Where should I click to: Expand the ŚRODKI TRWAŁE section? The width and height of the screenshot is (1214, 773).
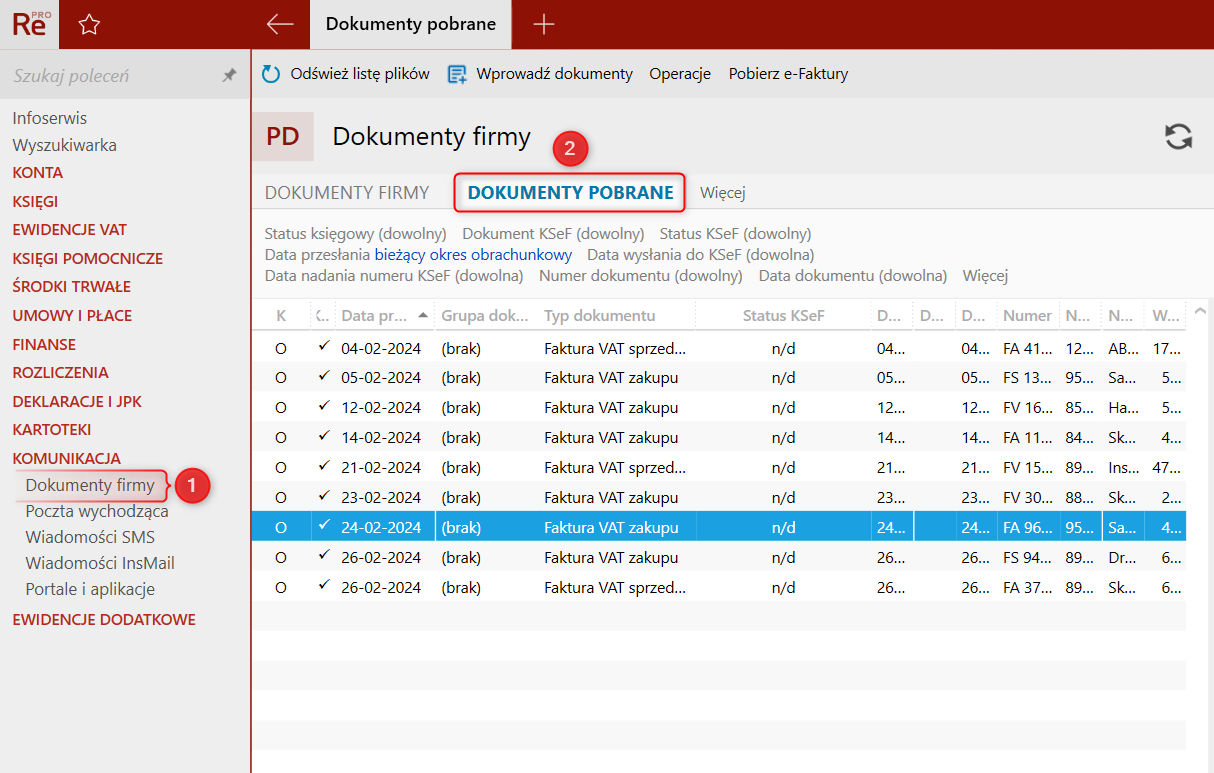click(72, 286)
